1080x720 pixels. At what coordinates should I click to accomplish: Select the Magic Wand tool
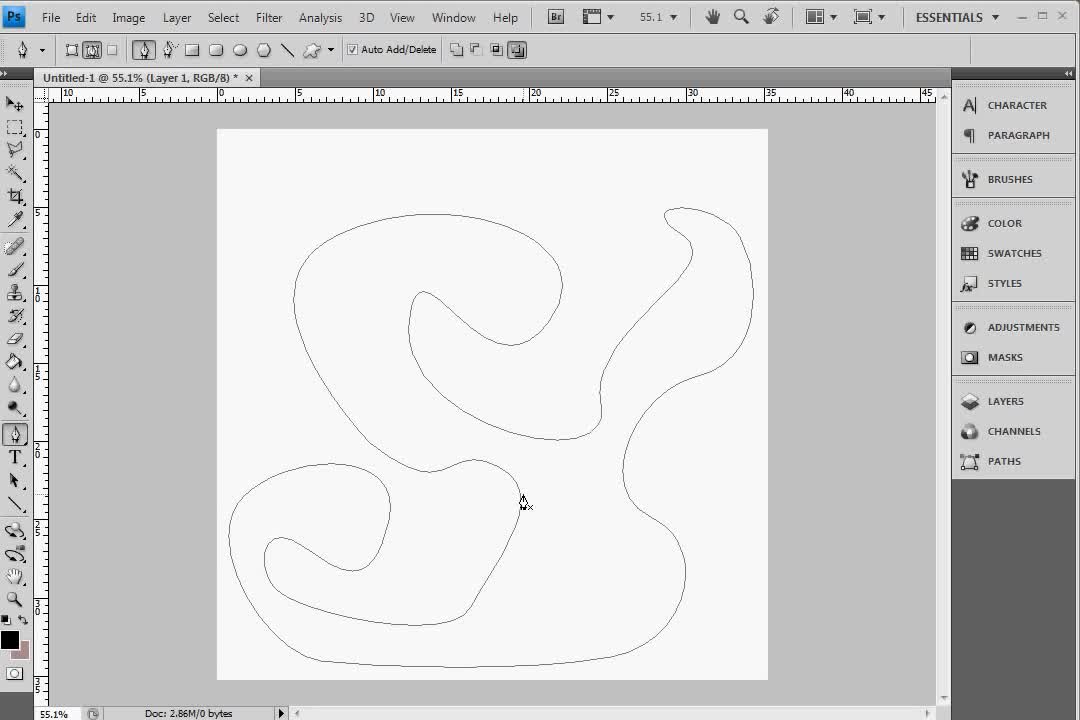[14, 172]
